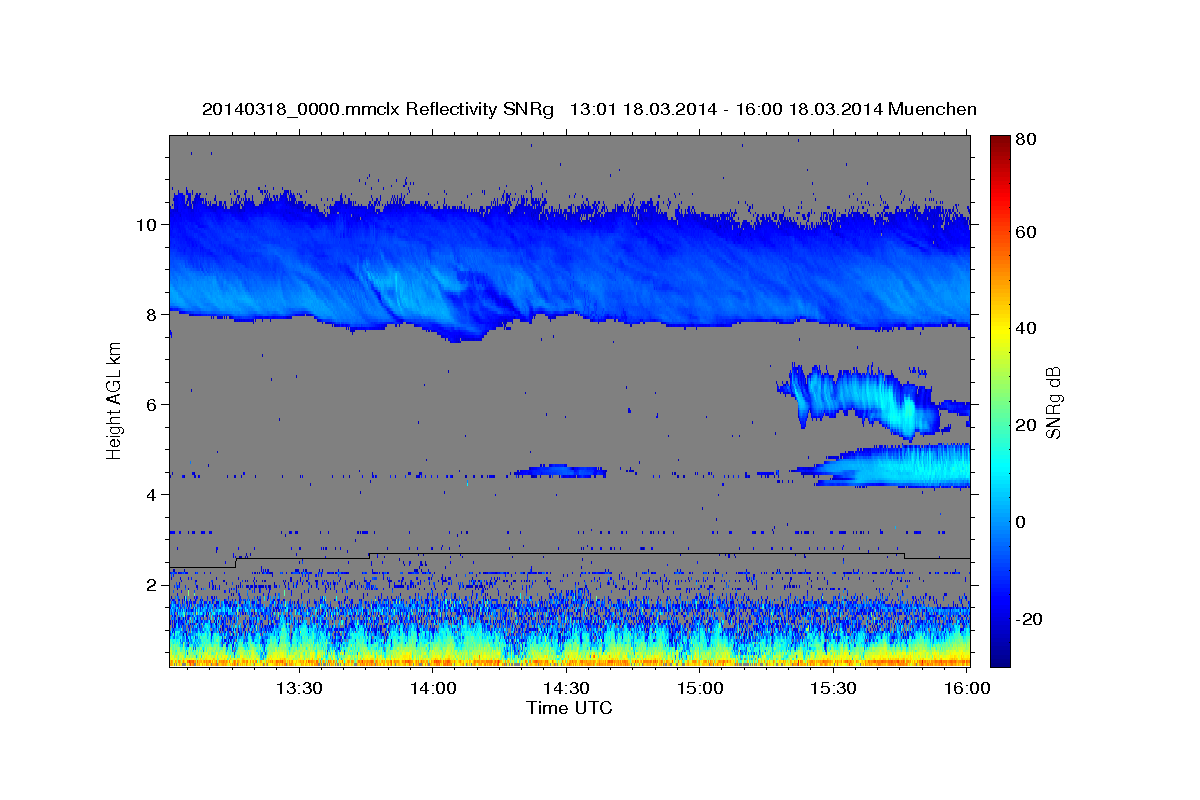Click the 16:00 time tick label
The height and width of the screenshot is (800, 1200).
(967, 688)
